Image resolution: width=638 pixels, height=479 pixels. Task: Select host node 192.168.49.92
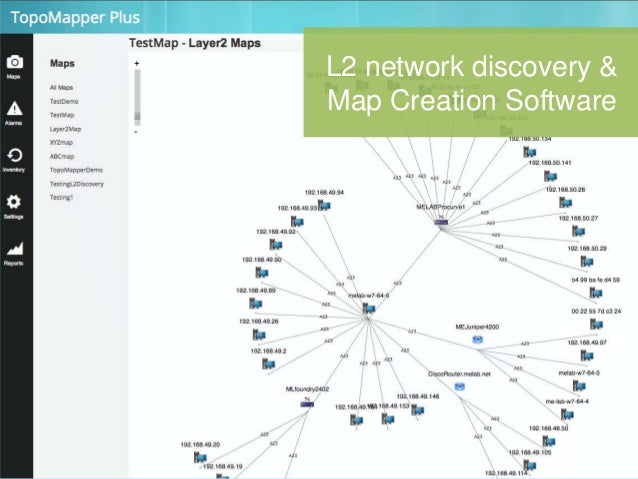[x=276, y=245]
